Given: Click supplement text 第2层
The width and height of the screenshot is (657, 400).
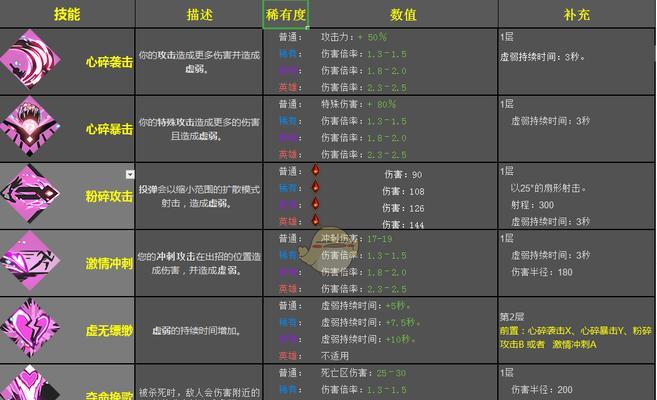Looking at the screenshot, I should [x=512, y=317].
